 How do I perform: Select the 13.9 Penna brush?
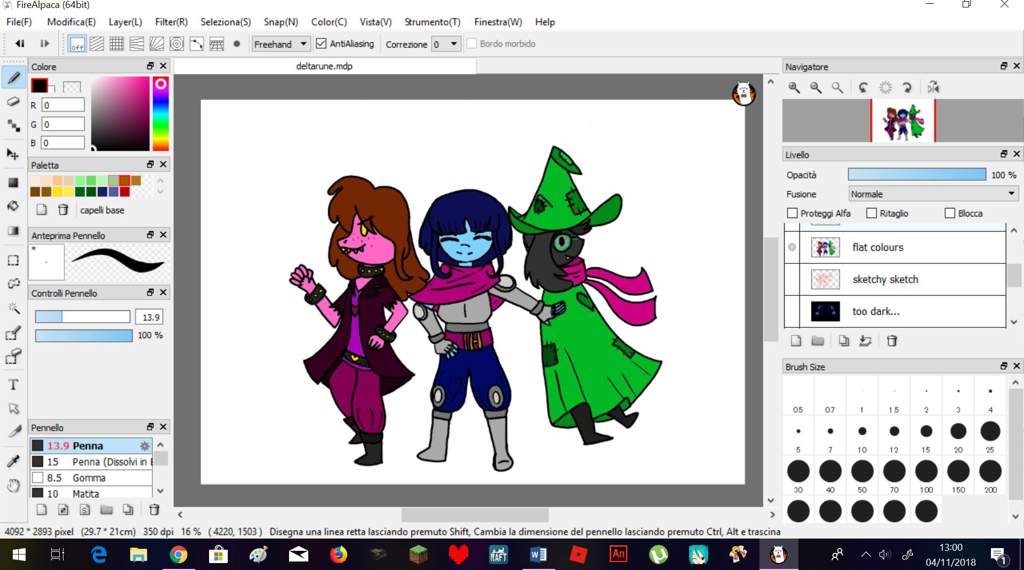(x=91, y=445)
